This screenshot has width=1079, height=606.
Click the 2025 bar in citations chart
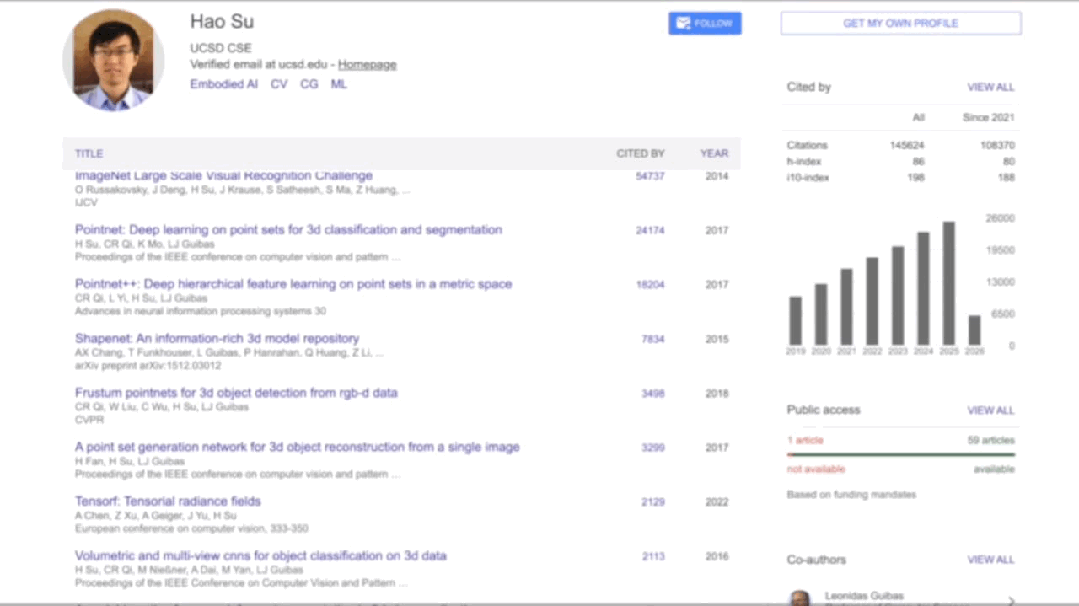pyautogui.click(x=948, y=284)
